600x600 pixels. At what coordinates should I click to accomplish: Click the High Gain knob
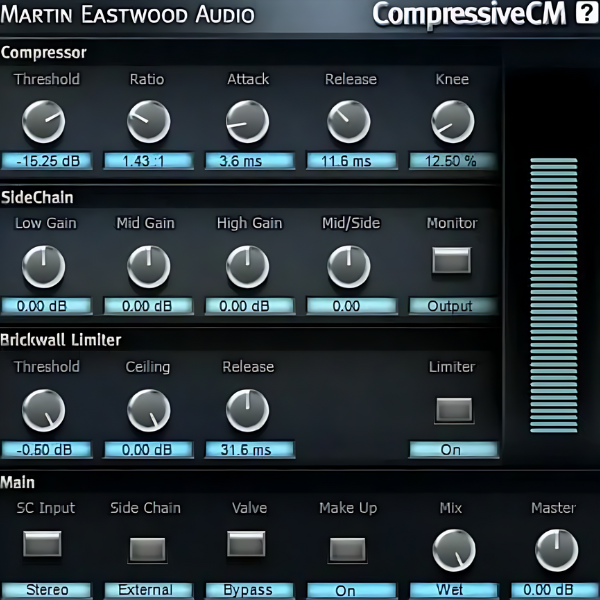248,267
